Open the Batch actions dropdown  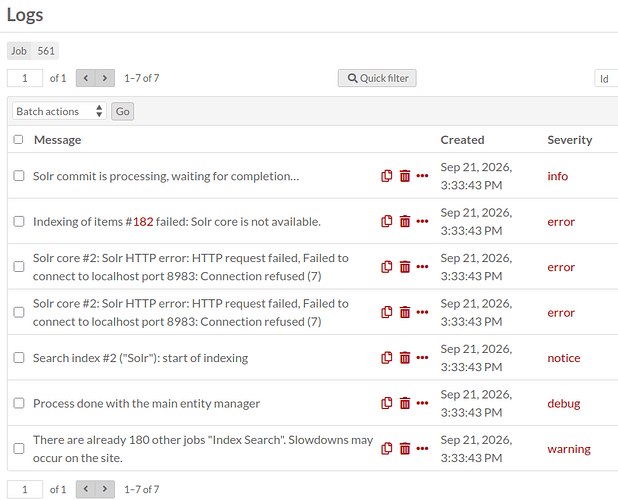(x=60, y=112)
